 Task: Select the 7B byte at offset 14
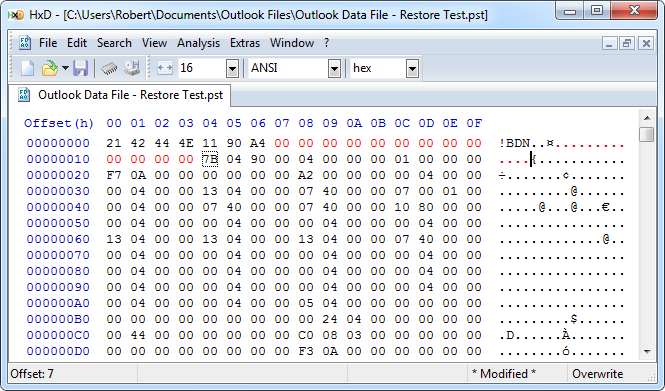[x=210, y=159]
